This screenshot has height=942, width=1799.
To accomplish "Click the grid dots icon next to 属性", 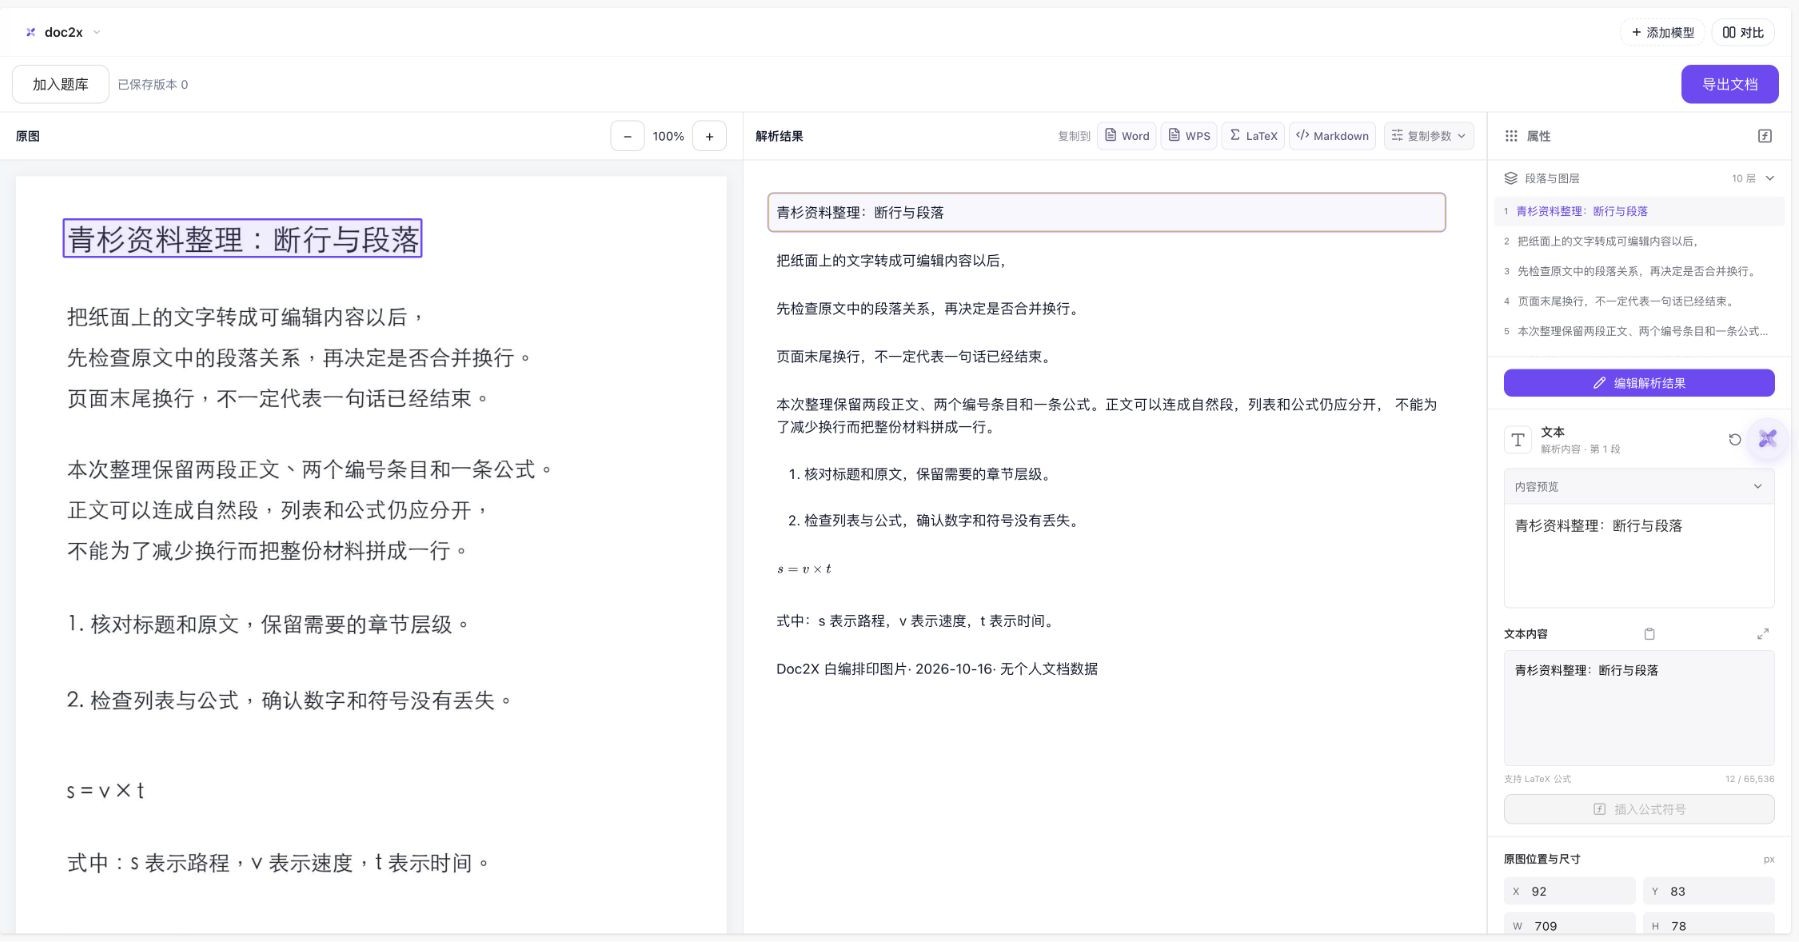I will 1511,136.
